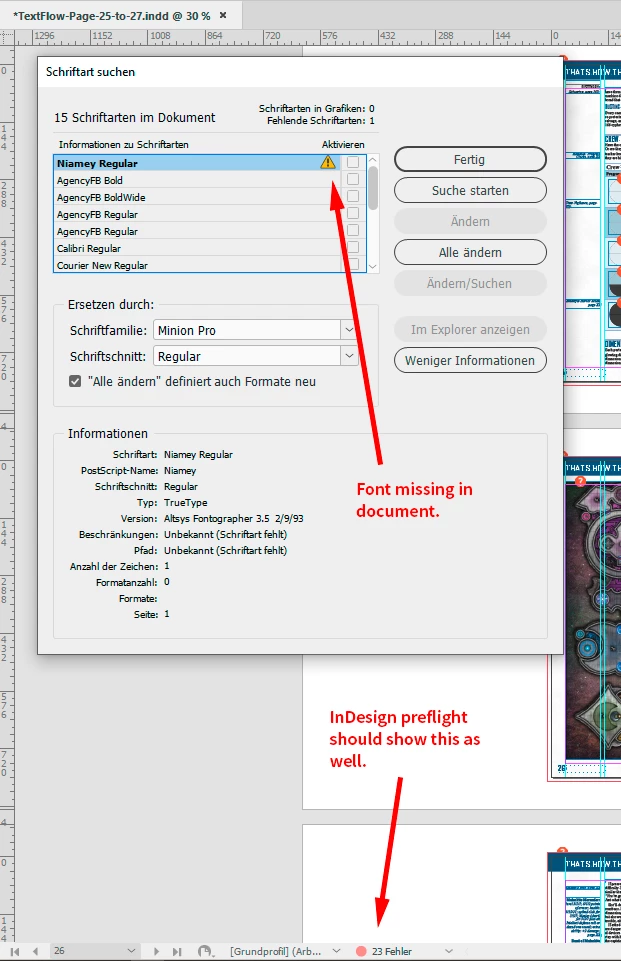Click the greyed-out Ändern/Suchen button
Viewport: 621px width, 961px height.
click(x=470, y=283)
